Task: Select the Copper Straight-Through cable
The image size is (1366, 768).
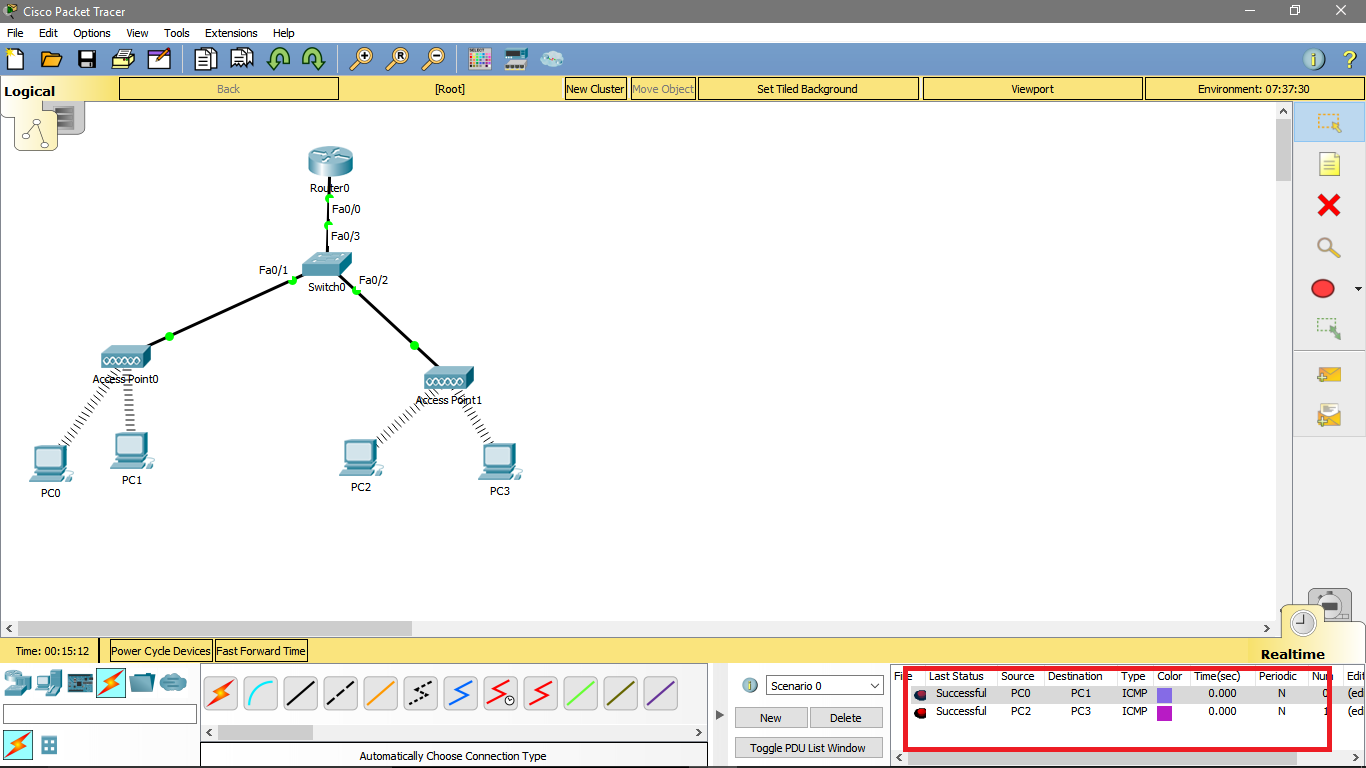Action: pos(300,691)
